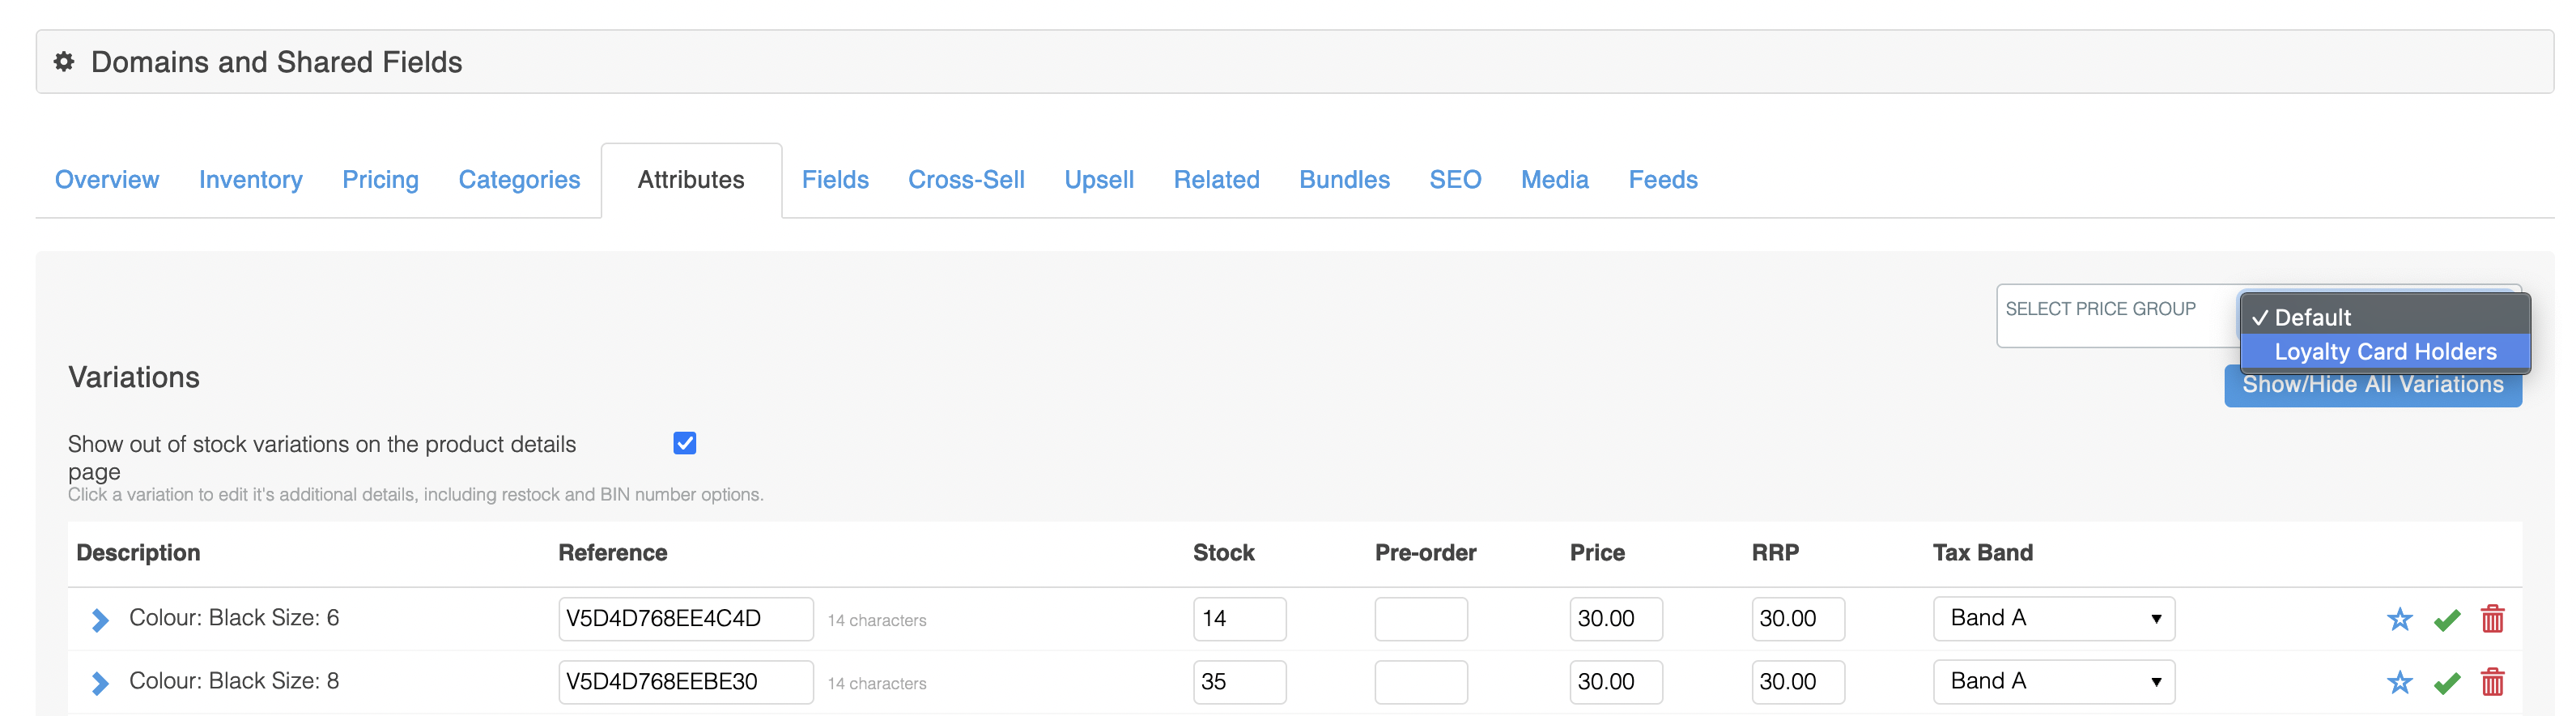This screenshot has height=716, width=2576.
Task: Click the star icon for Black Size 6
Action: (2399, 619)
